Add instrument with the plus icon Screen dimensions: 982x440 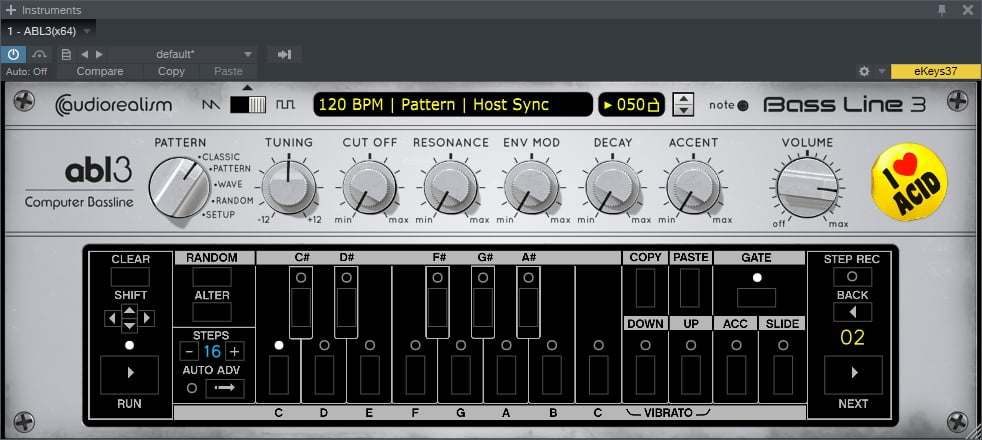(x=11, y=9)
